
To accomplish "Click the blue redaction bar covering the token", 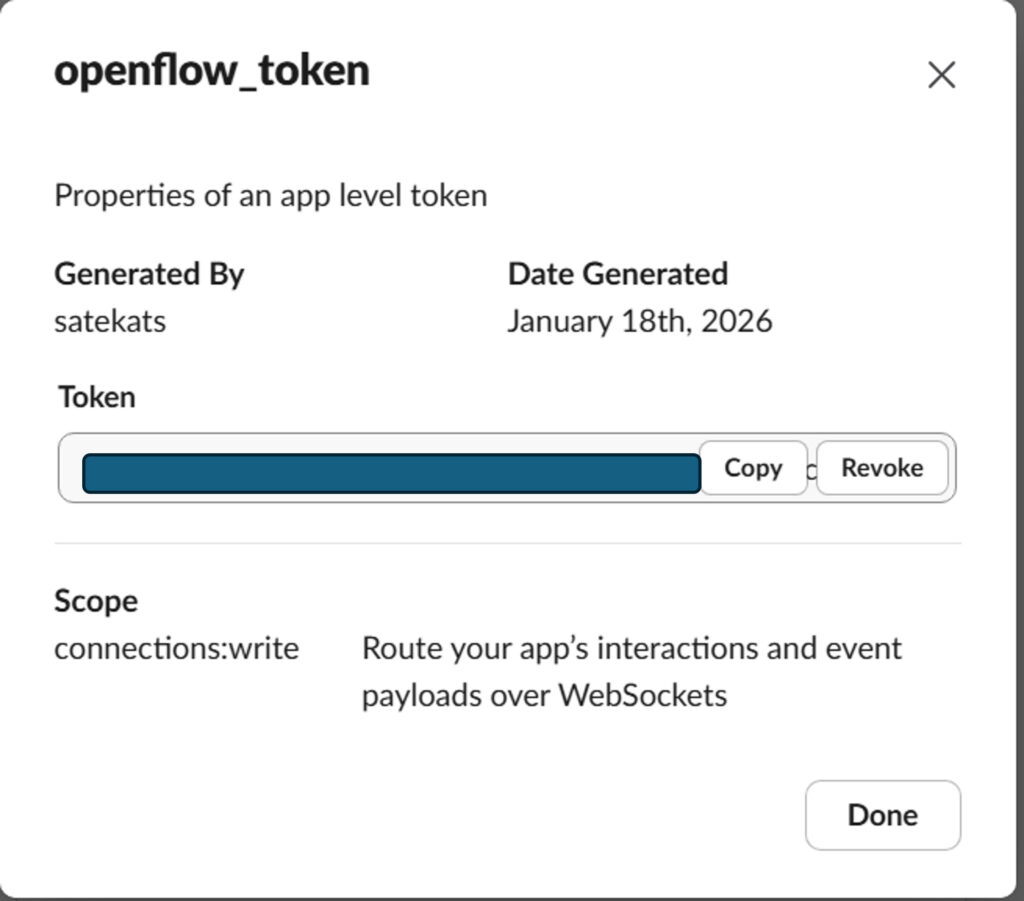I will pos(390,473).
